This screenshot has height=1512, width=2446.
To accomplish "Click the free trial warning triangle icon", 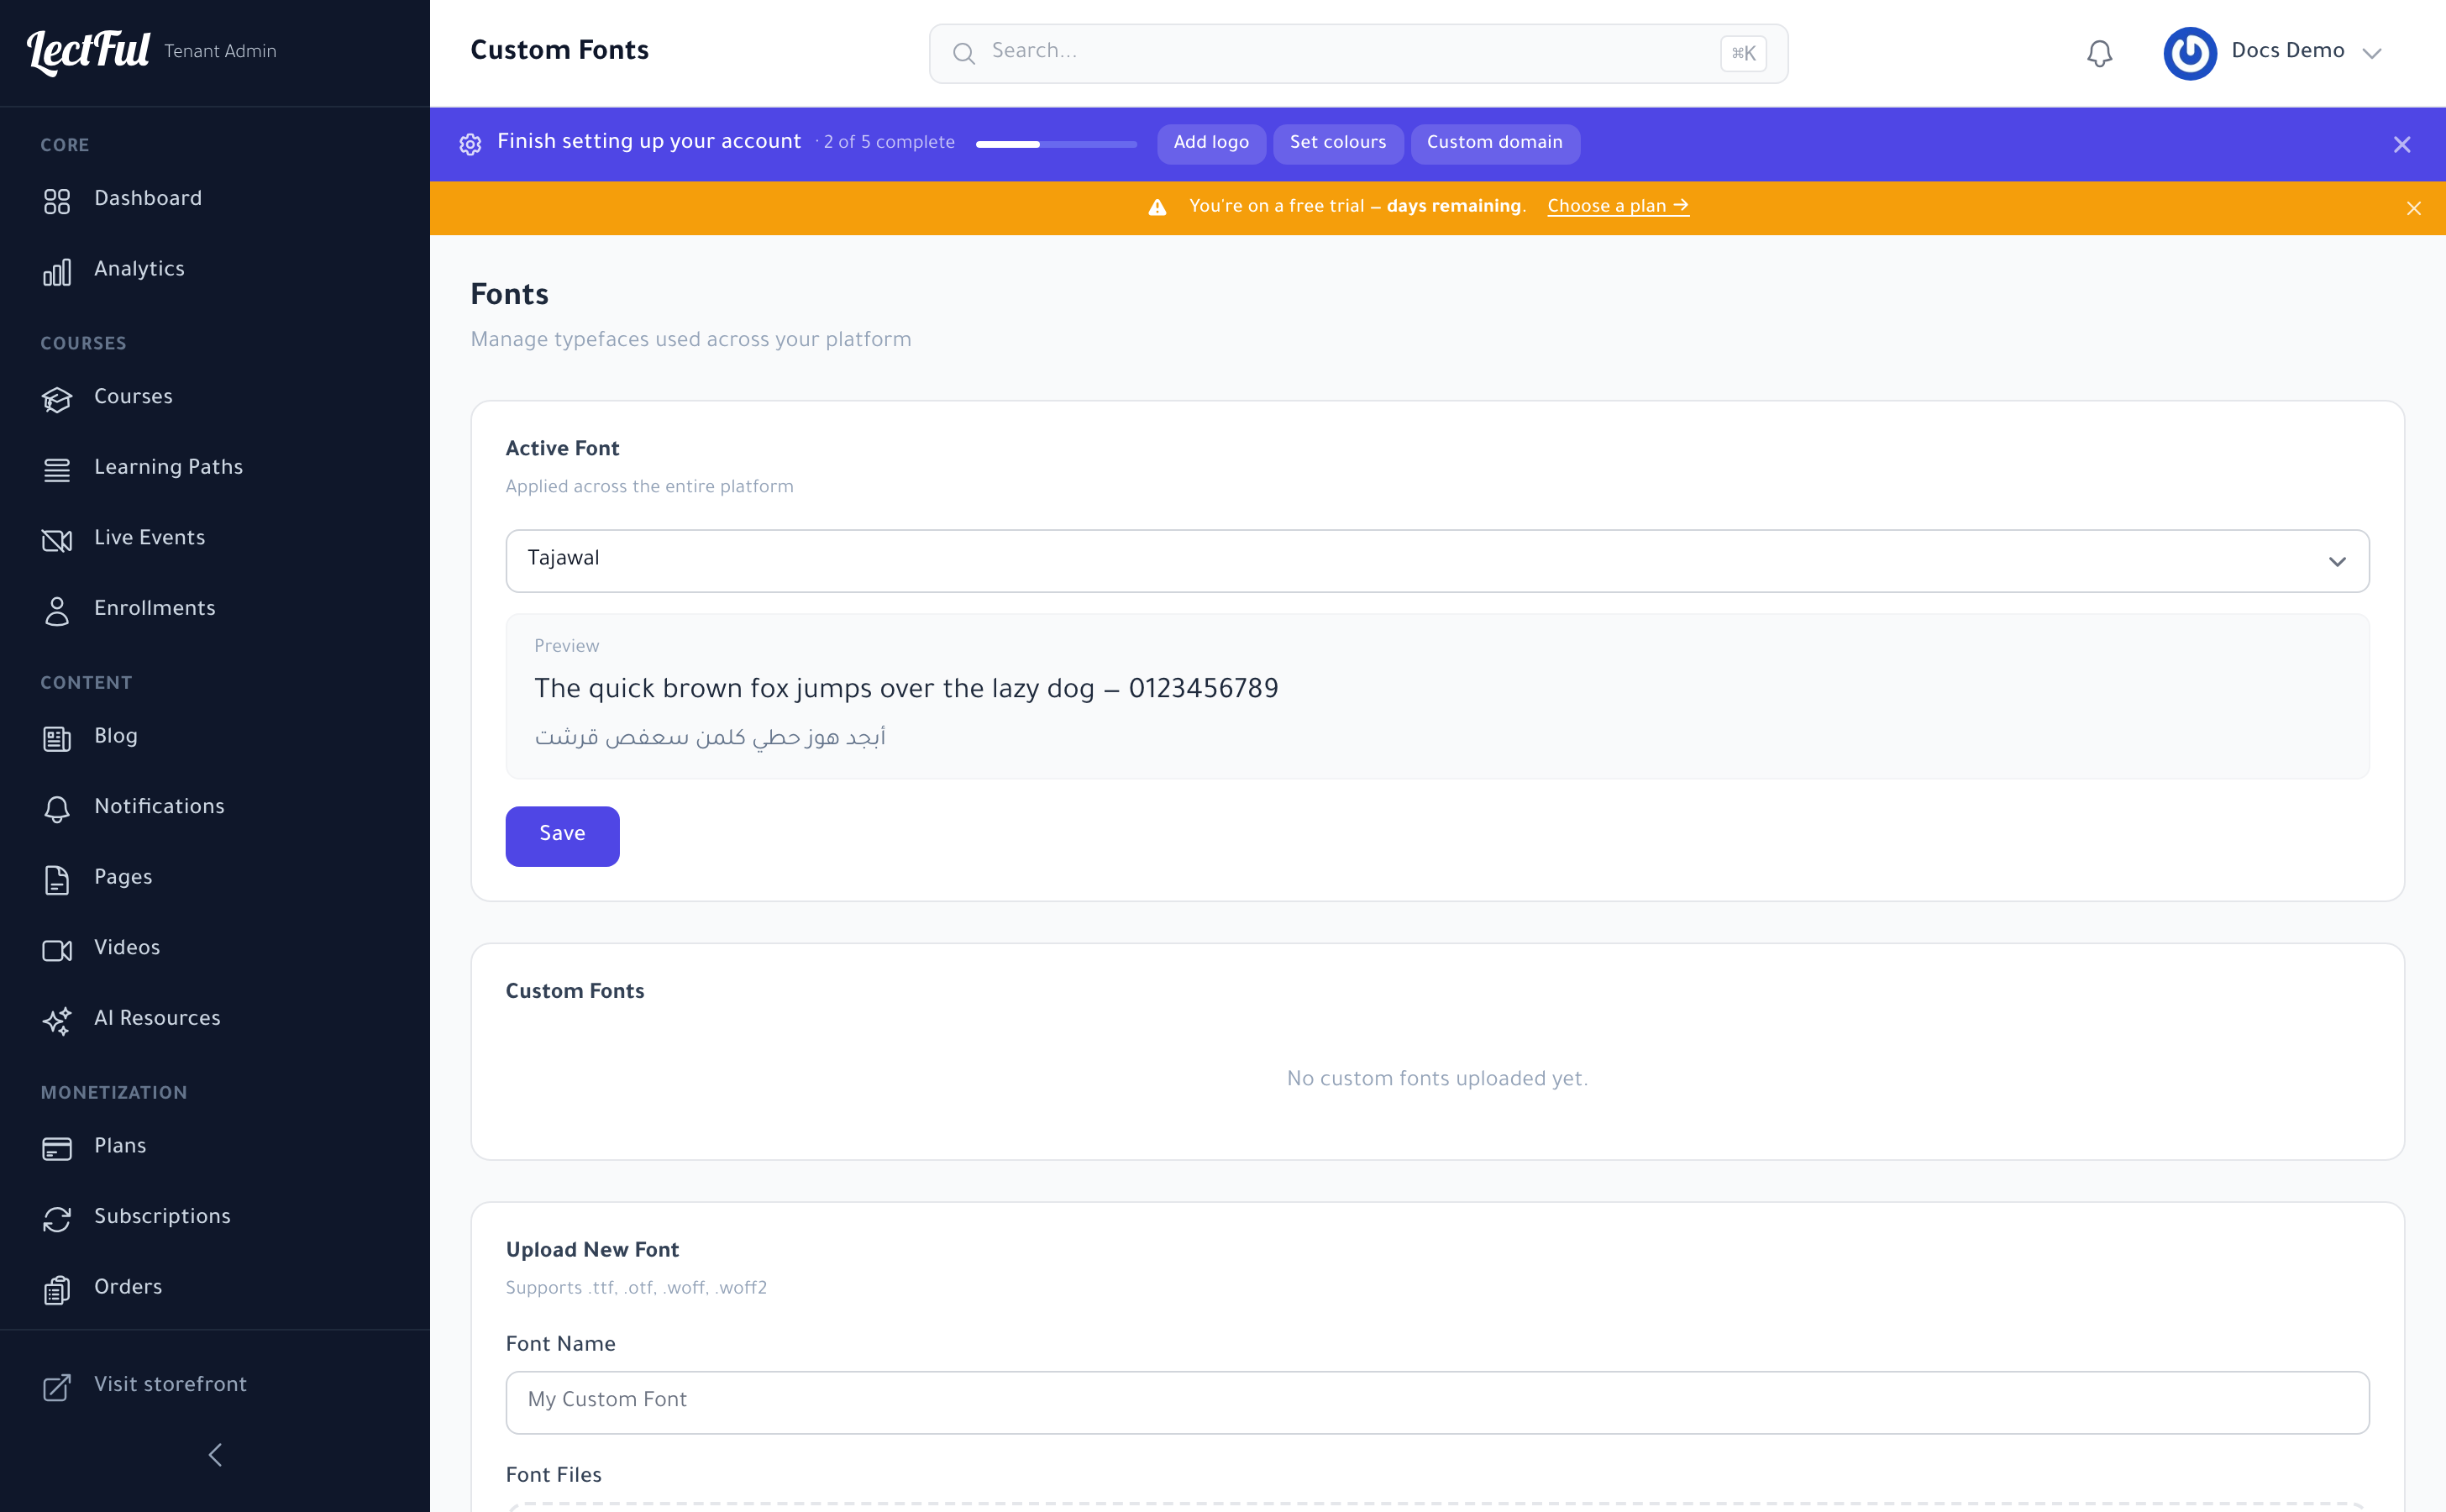I will pos(1157,207).
